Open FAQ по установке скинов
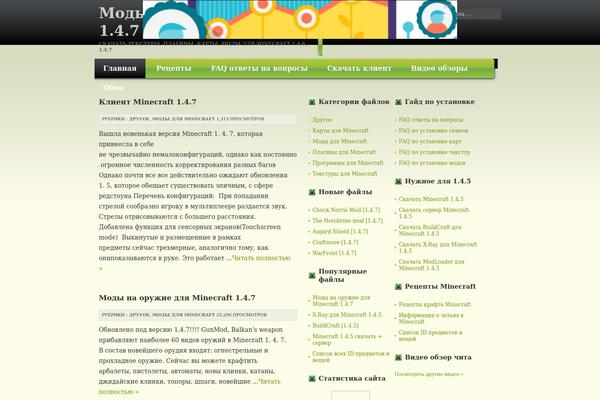The width and height of the screenshot is (600, 400). pos(433,131)
